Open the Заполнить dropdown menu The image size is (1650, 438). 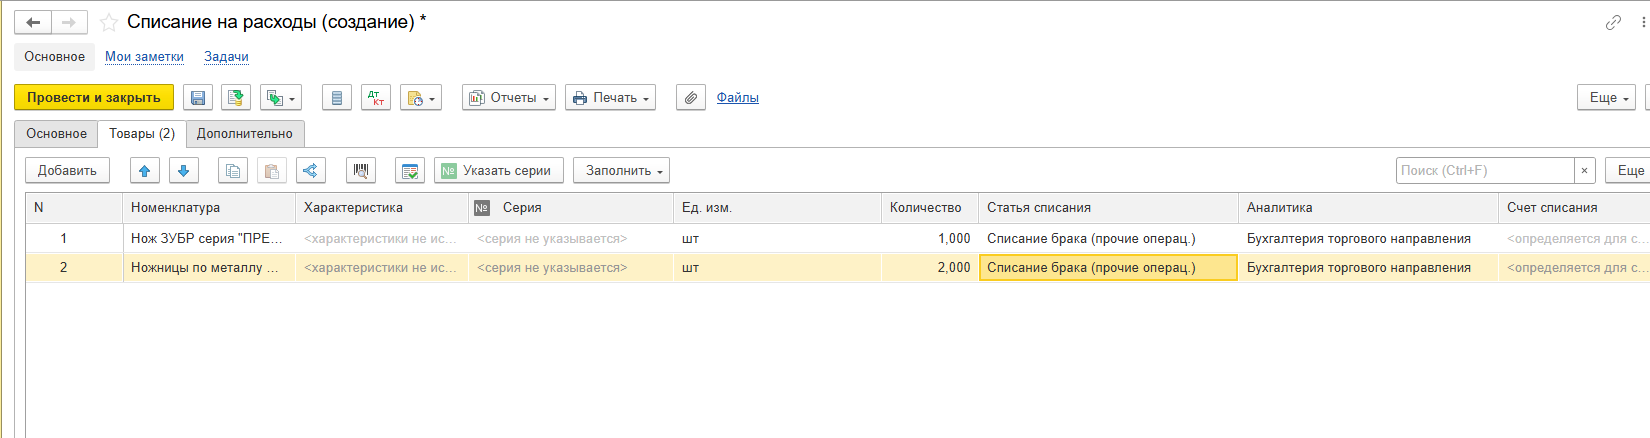[x=621, y=171]
